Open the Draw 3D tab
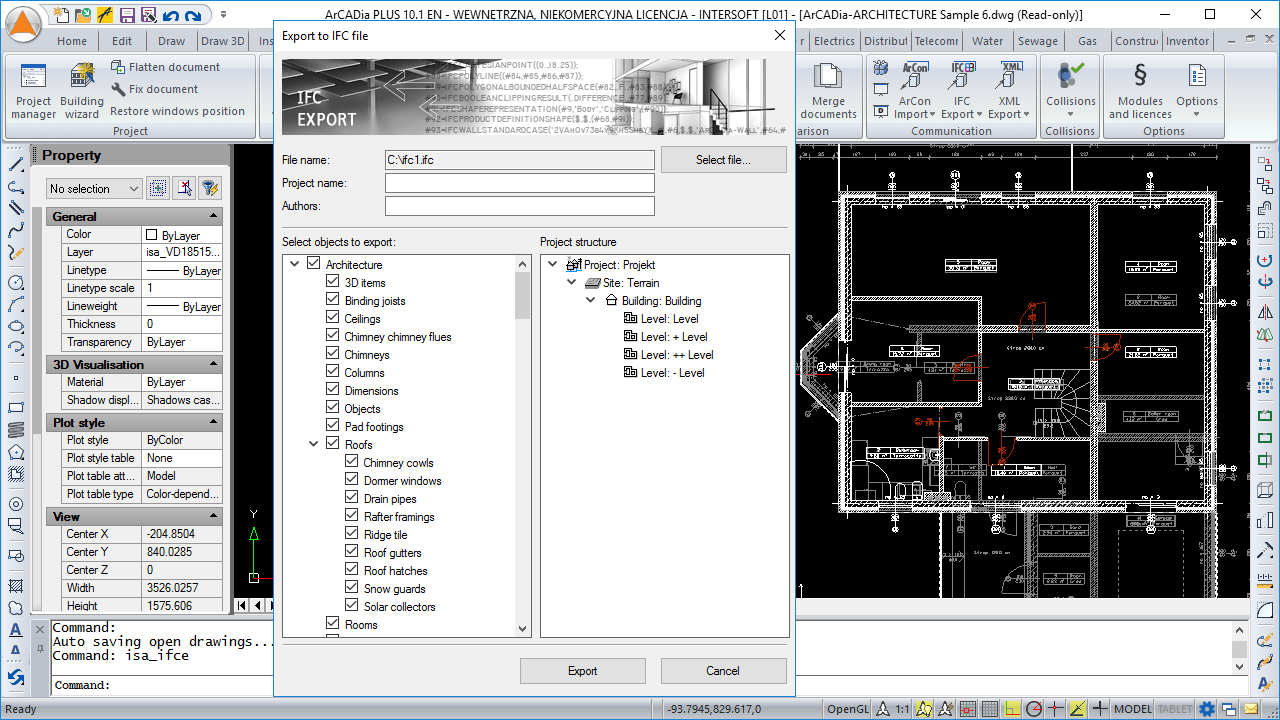The image size is (1280, 720). [222, 41]
